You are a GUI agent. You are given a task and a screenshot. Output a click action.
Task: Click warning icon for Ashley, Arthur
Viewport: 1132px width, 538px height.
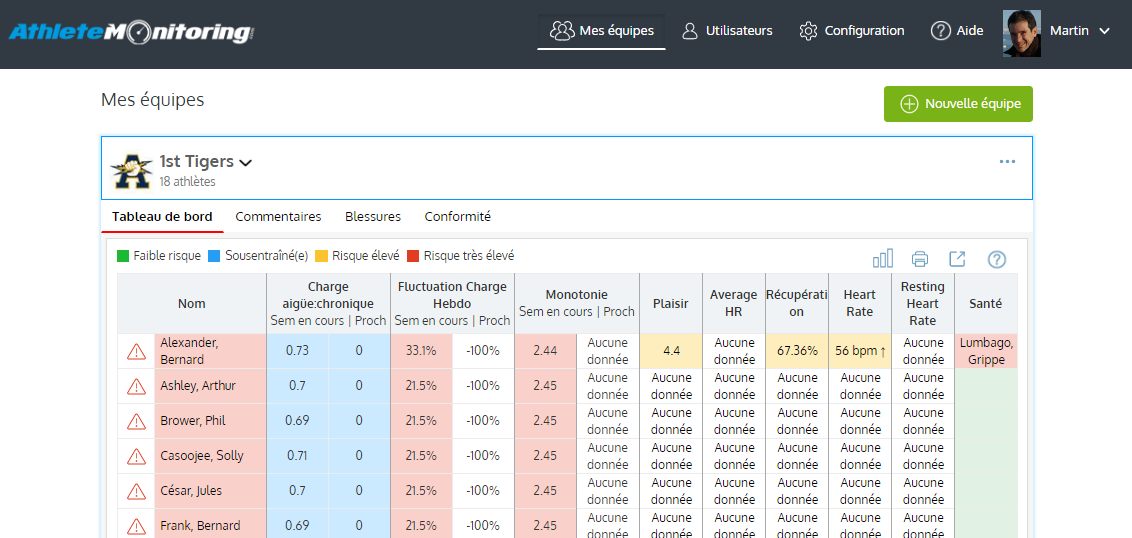(x=136, y=386)
